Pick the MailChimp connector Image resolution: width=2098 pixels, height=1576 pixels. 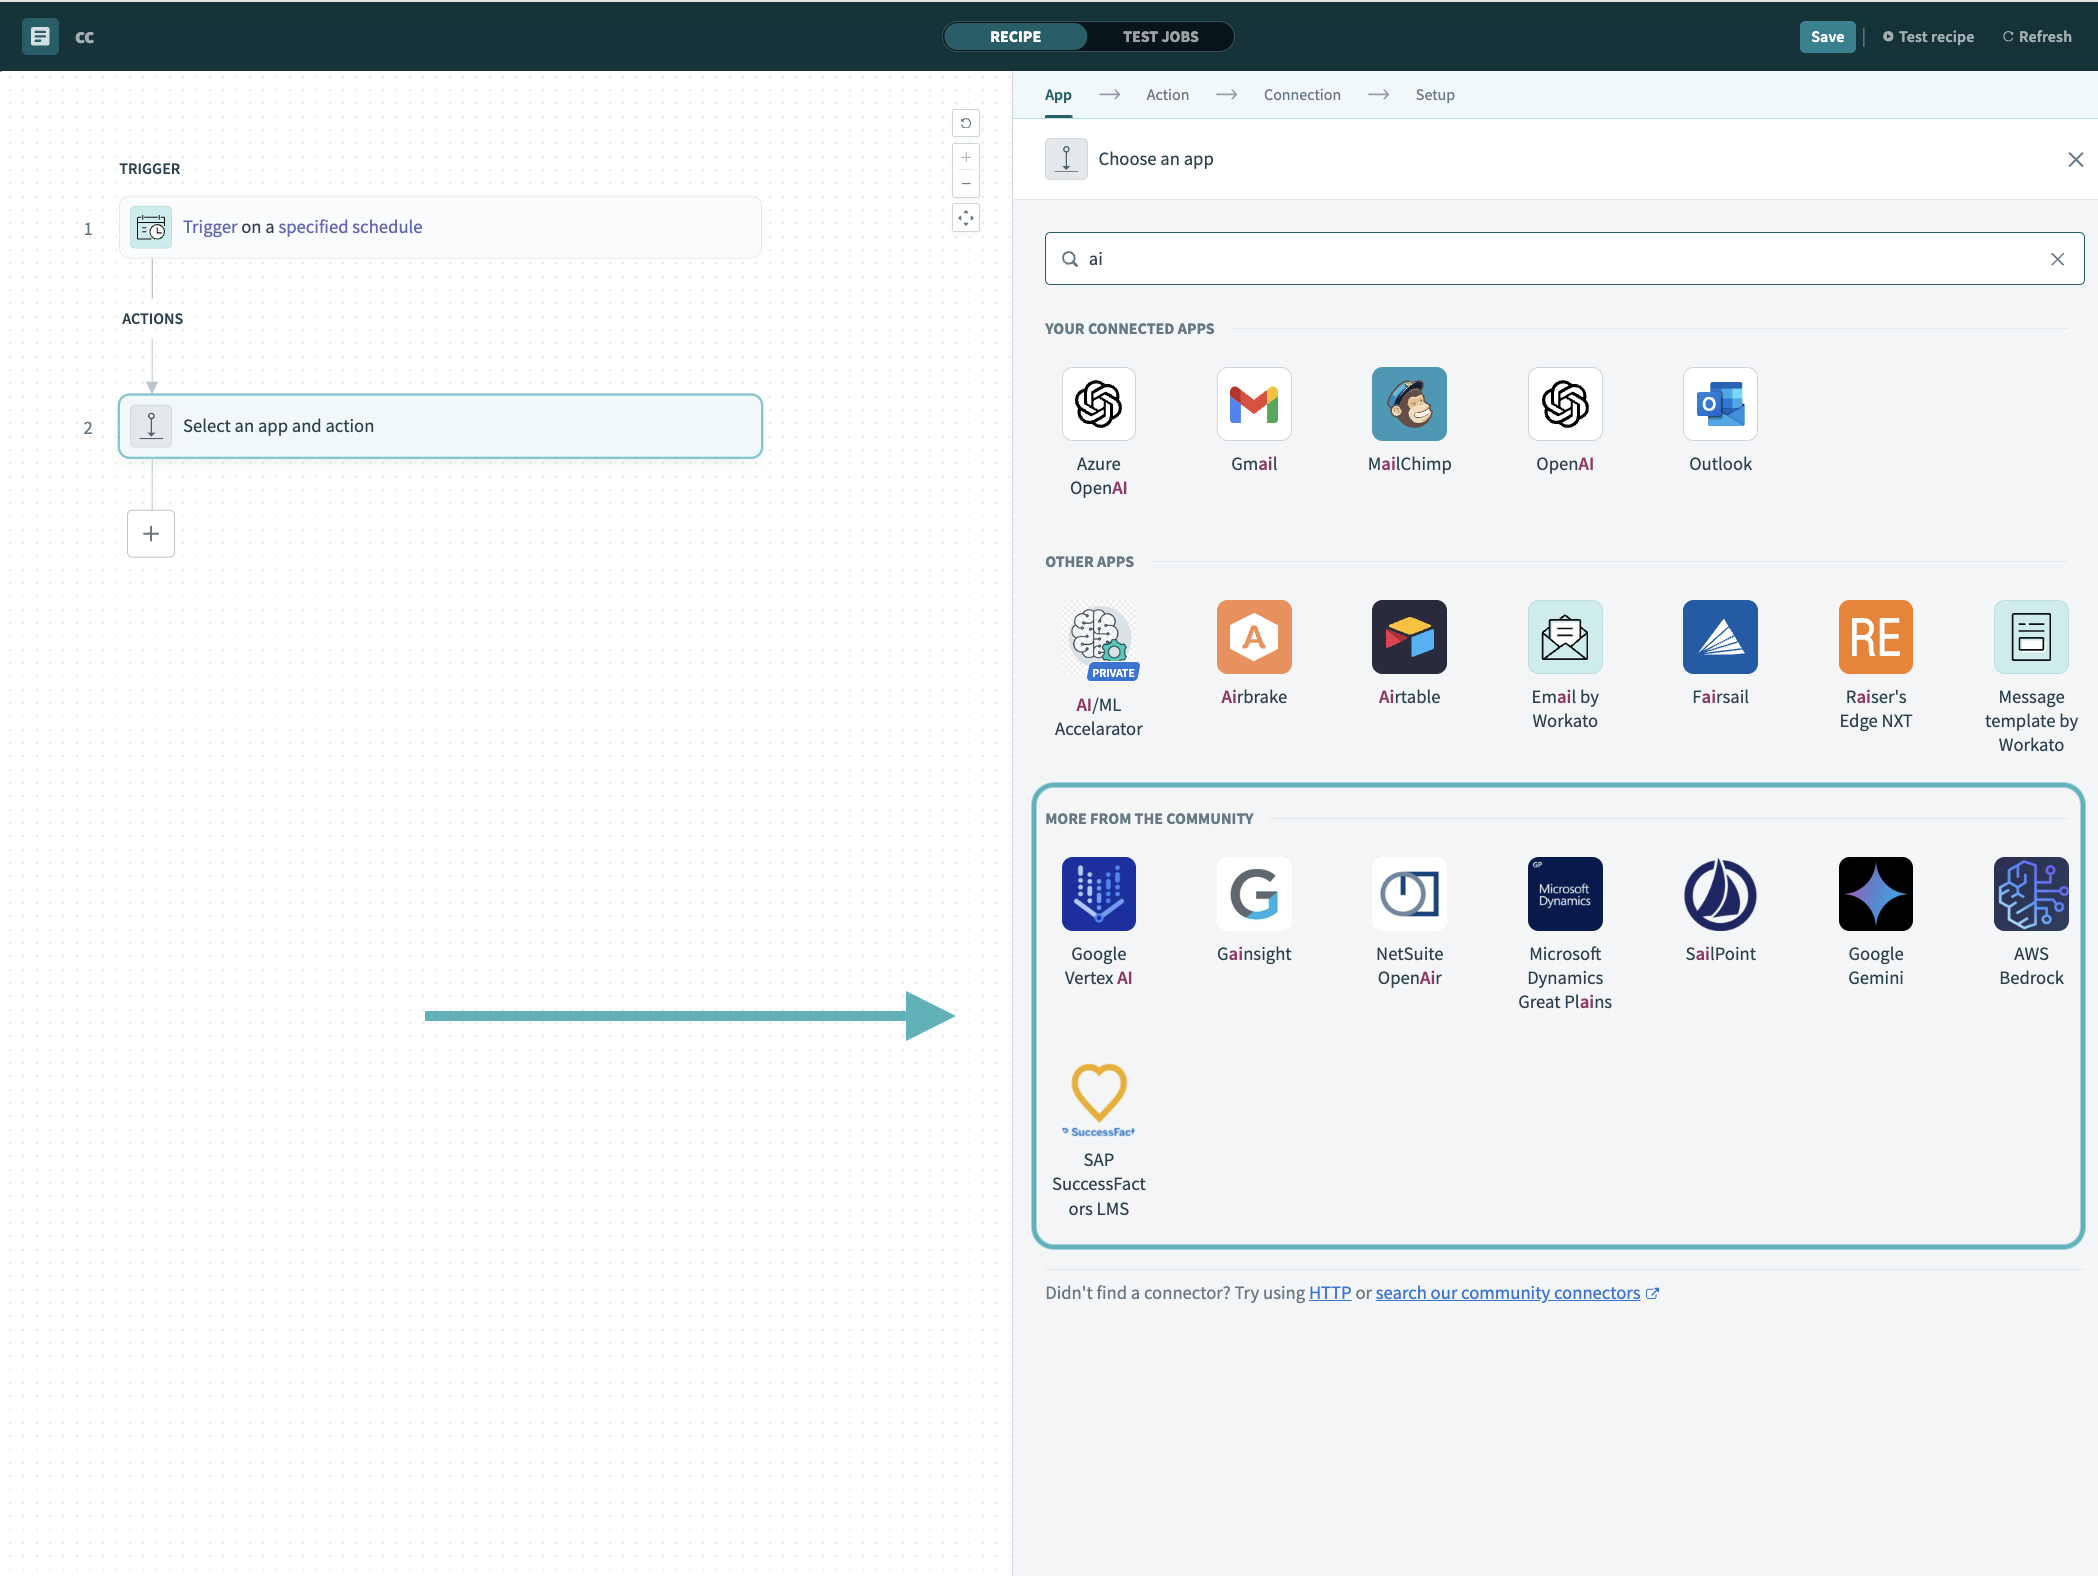(x=1409, y=405)
